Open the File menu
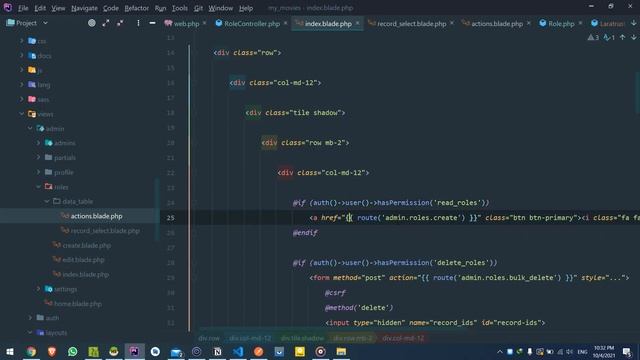 [x=23, y=8]
